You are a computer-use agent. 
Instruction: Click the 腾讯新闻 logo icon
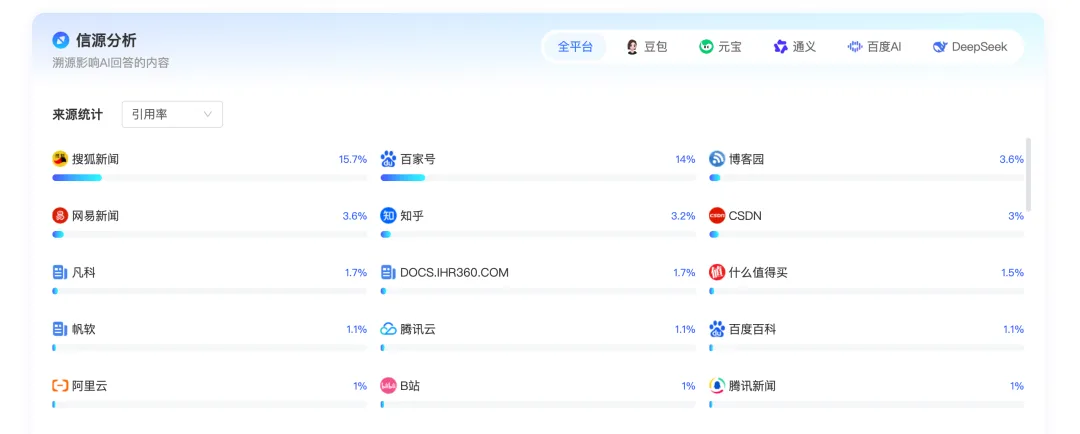(717, 386)
